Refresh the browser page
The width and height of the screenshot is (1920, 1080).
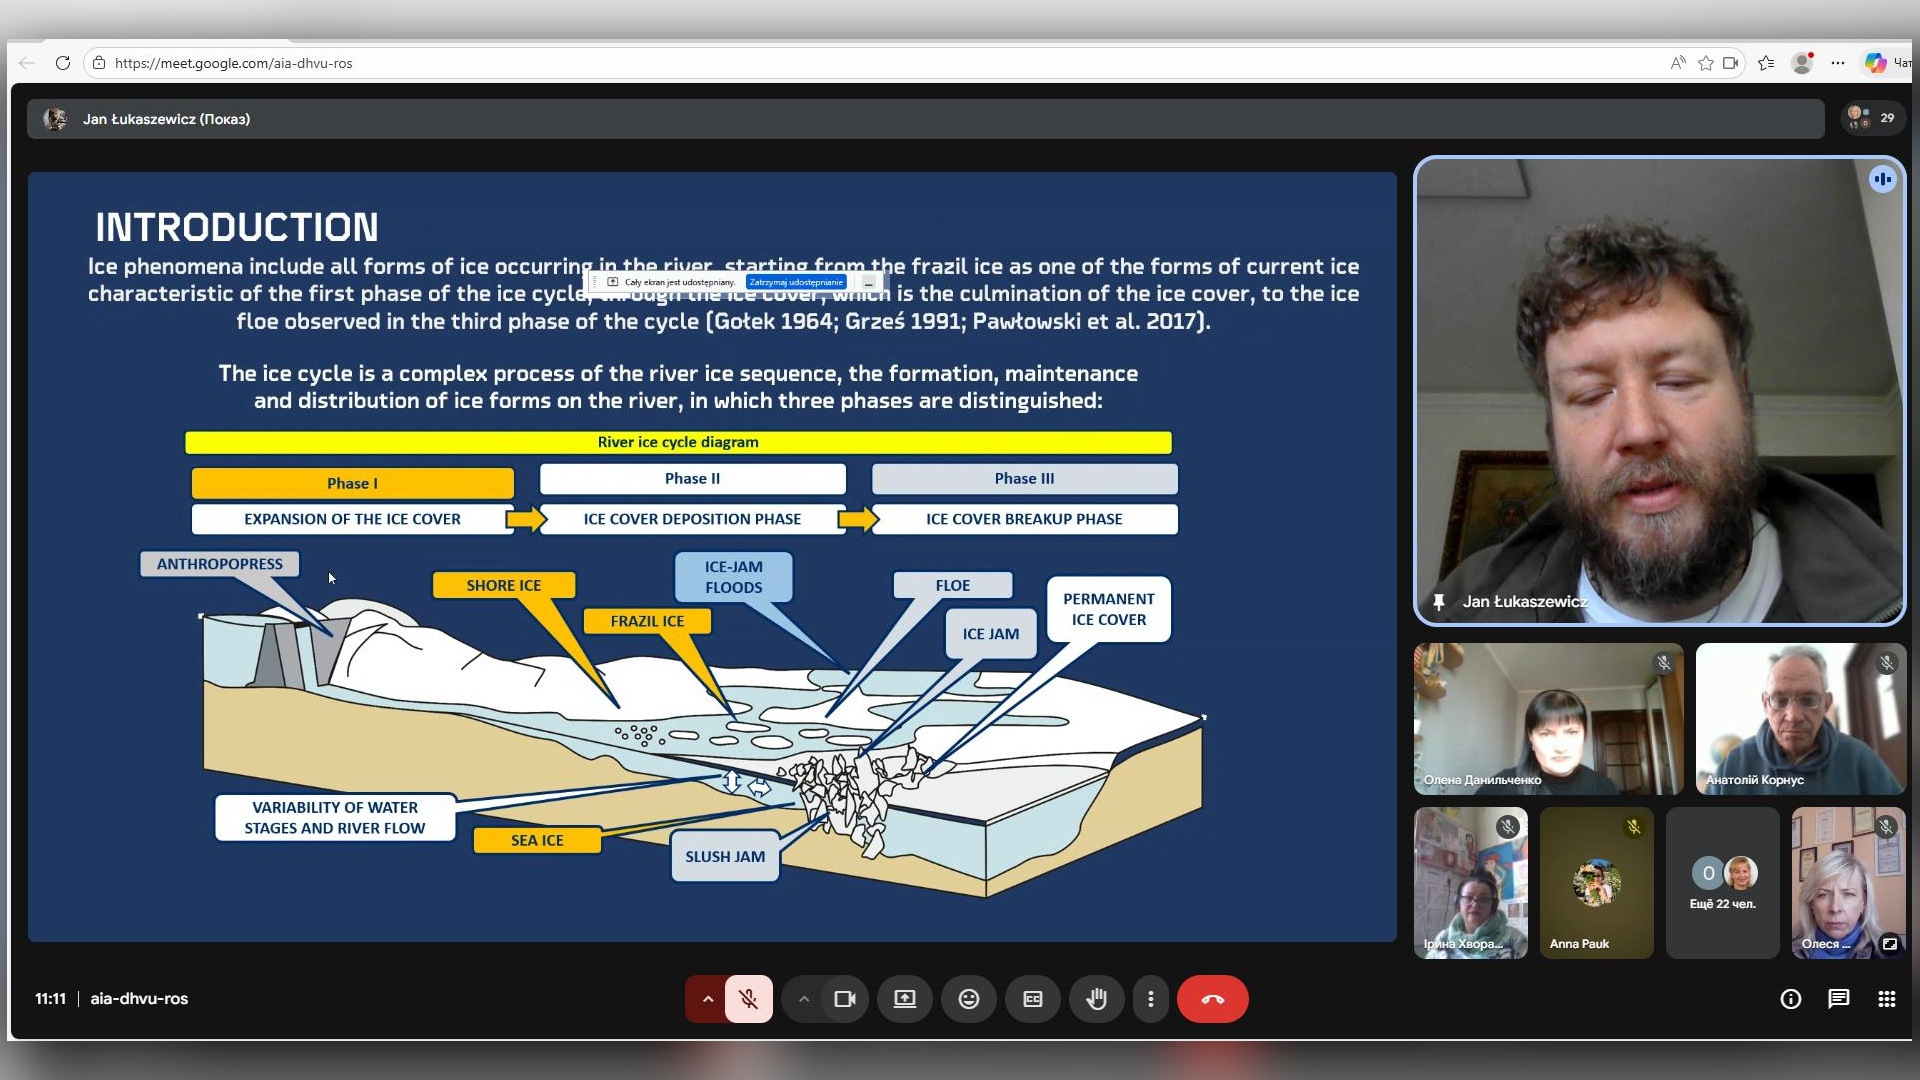coord(62,63)
